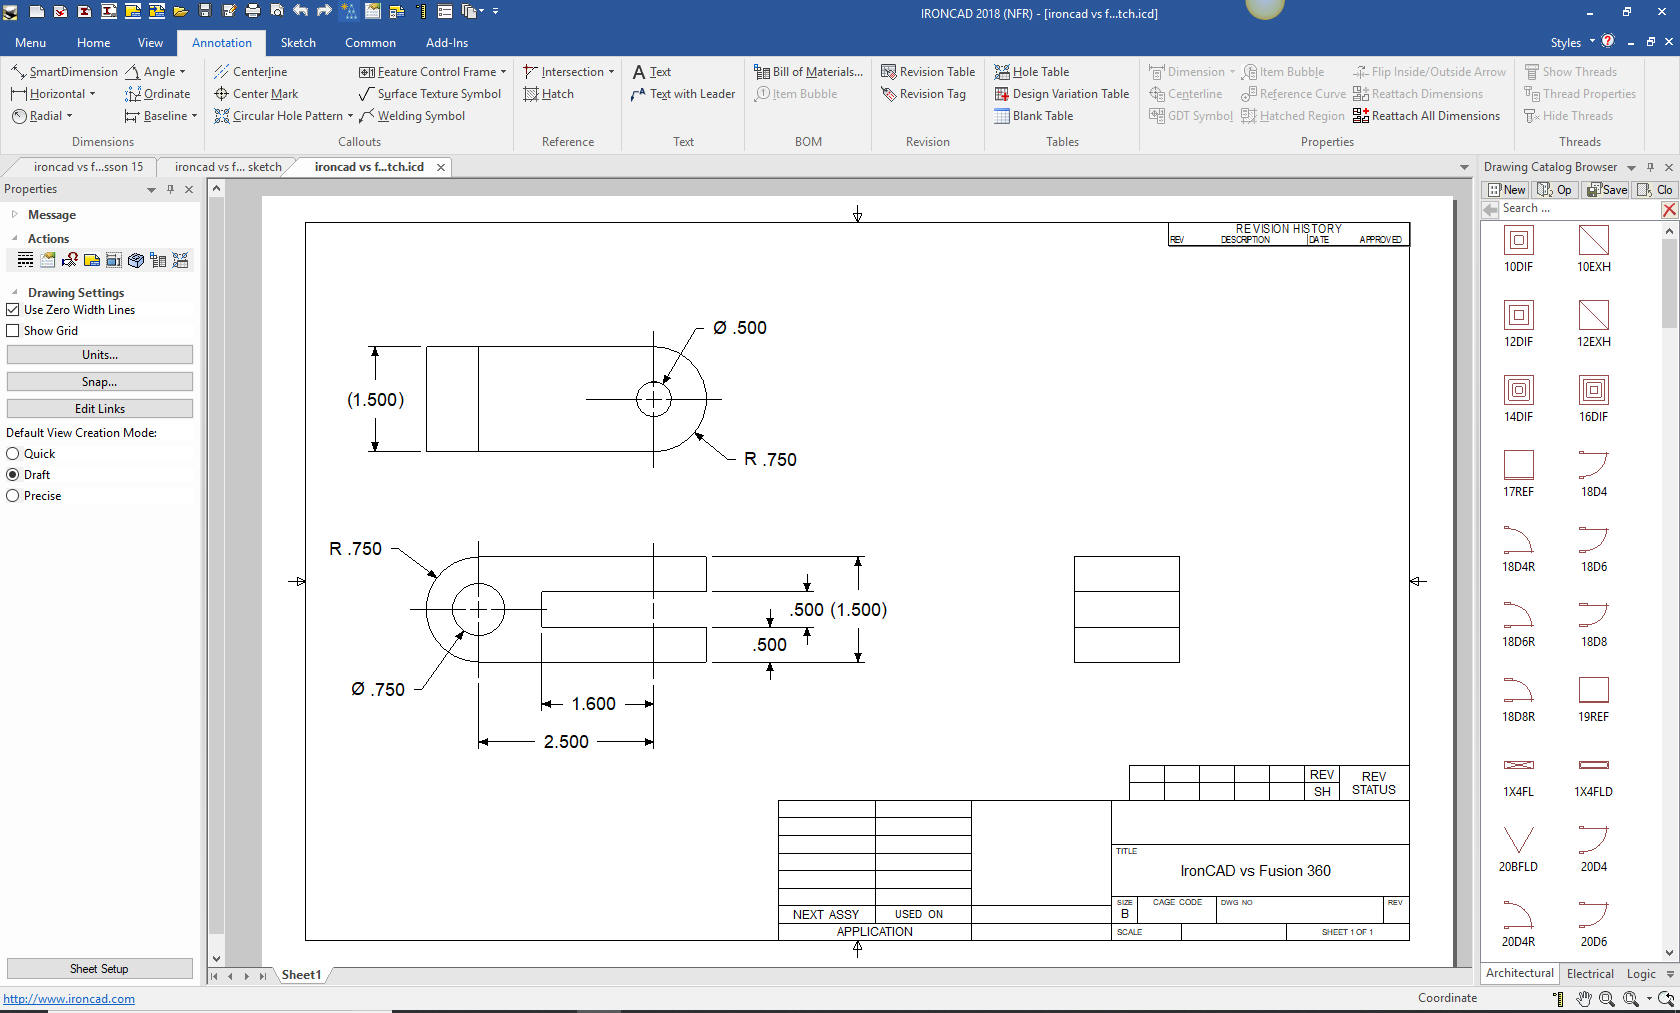Click the Redo arrow in title bar
The height and width of the screenshot is (1013, 1680).
click(x=324, y=11)
